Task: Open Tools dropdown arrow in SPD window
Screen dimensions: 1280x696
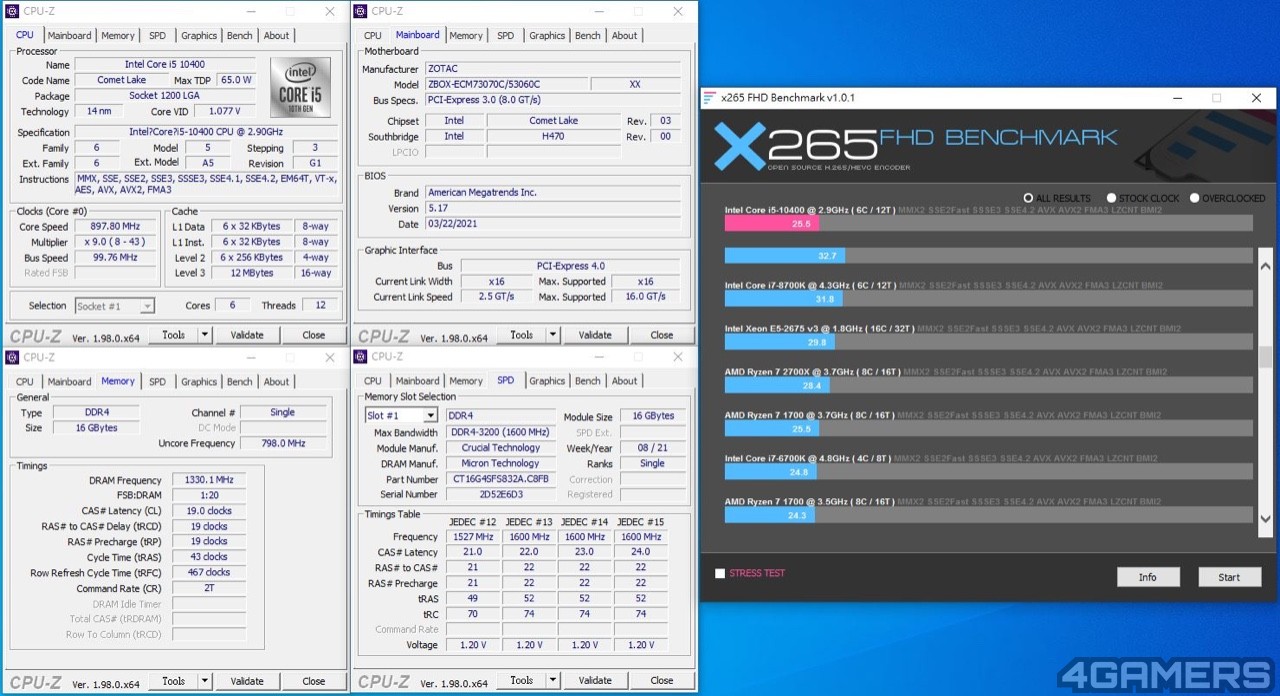Action: (553, 680)
